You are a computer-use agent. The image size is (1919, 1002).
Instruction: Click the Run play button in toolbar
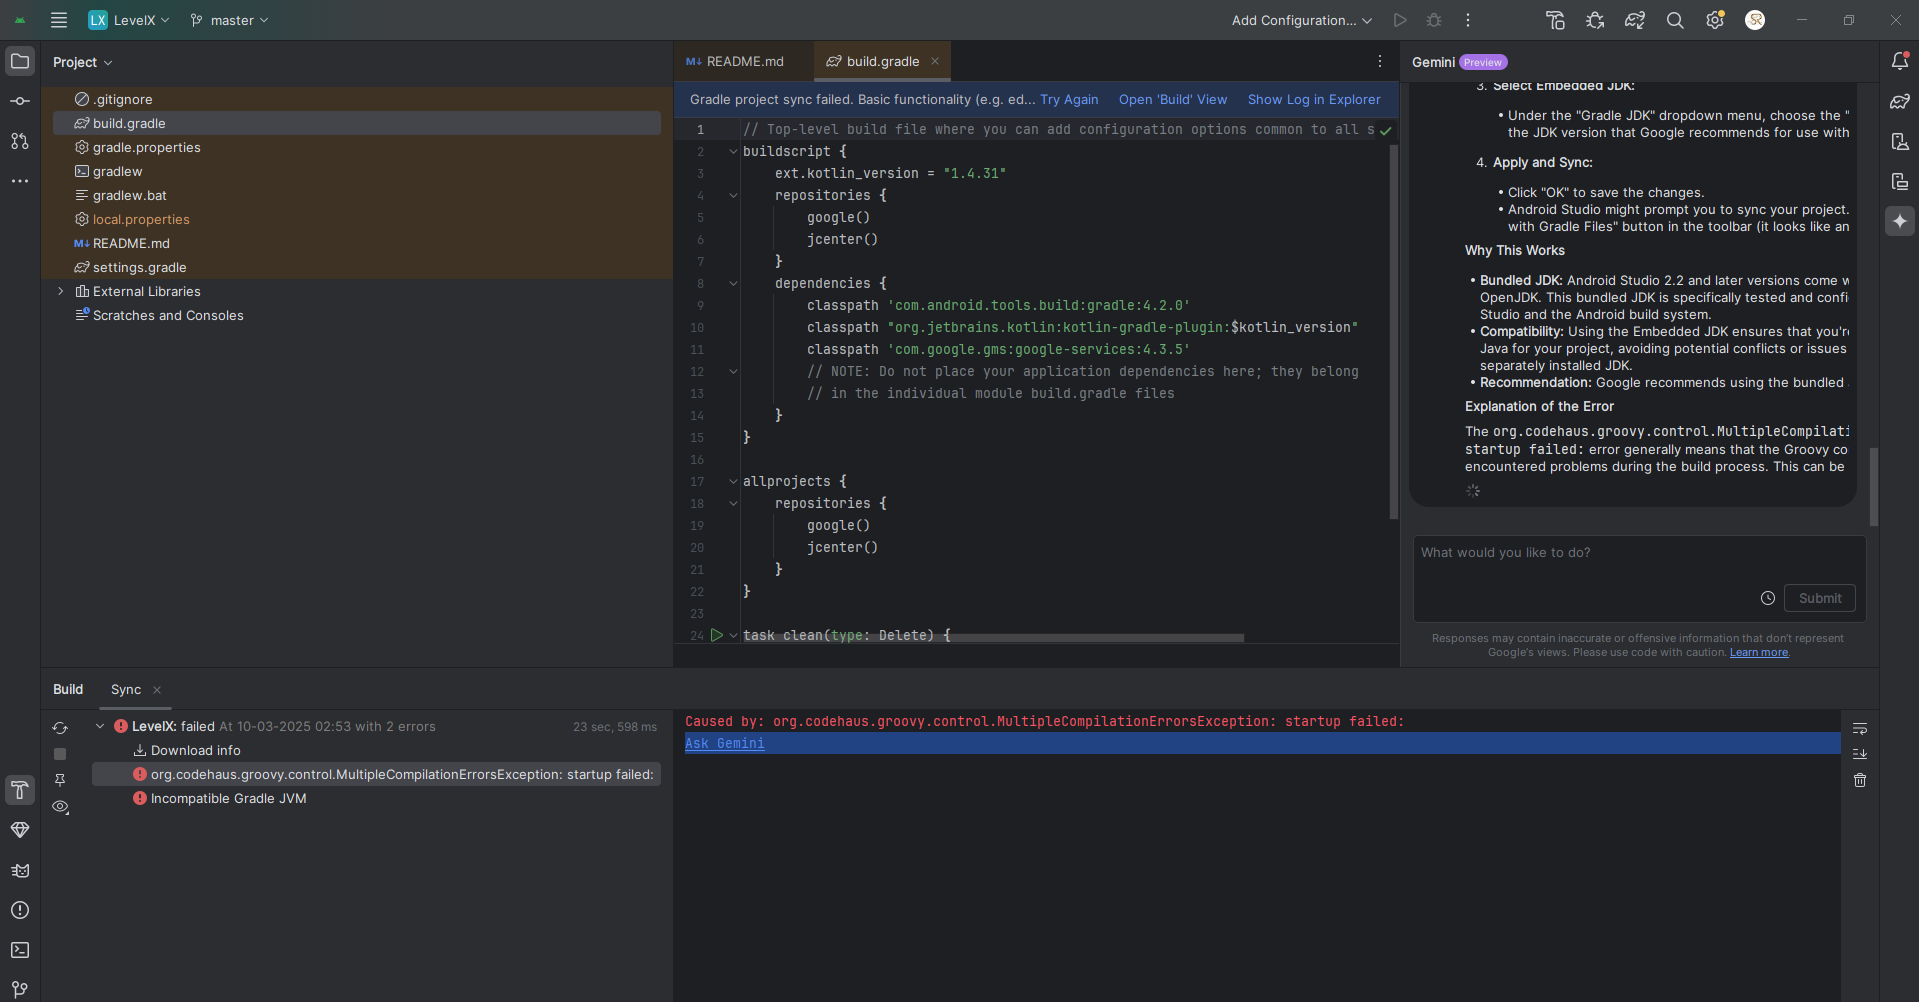pyautogui.click(x=1400, y=20)
